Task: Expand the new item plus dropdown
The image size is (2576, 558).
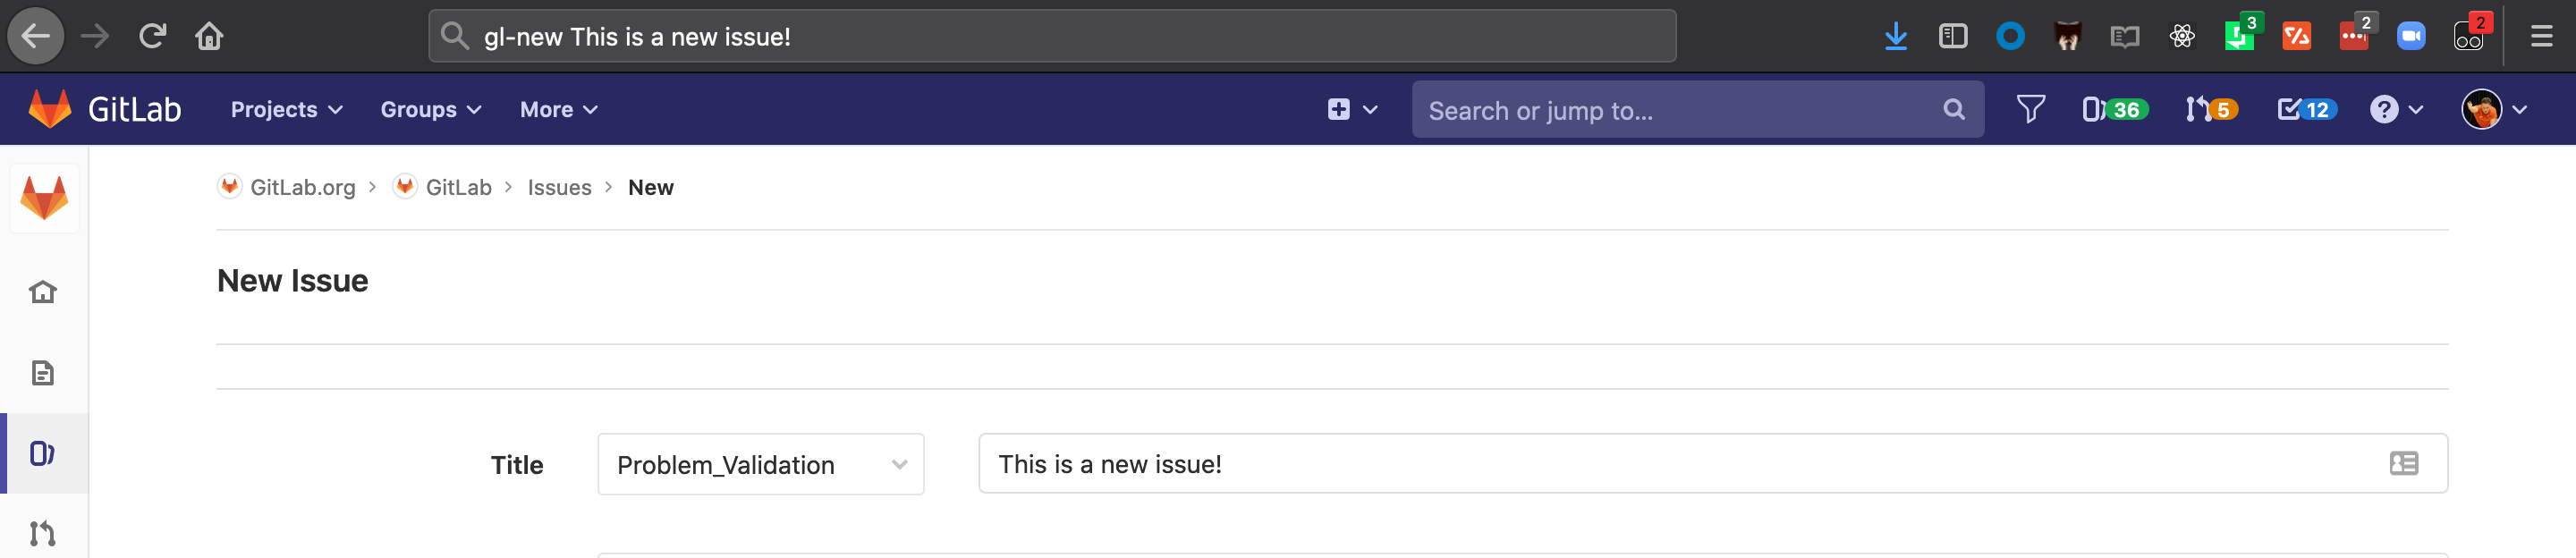Action: [1352, 109]
